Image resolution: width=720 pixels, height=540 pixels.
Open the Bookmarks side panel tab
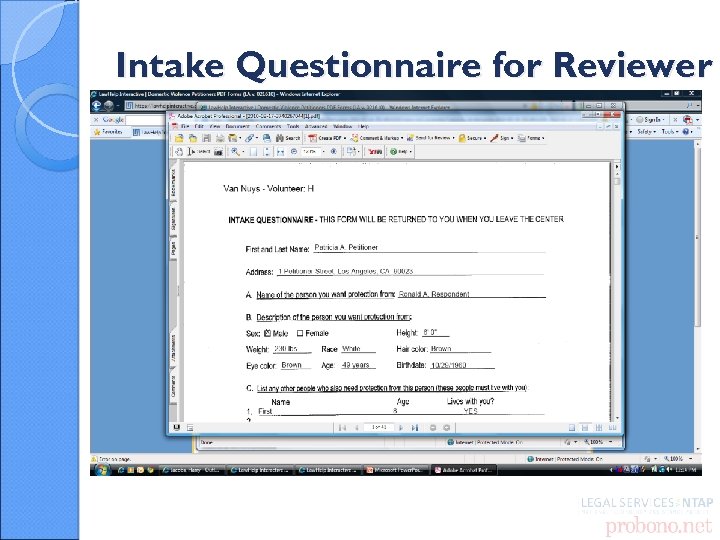pos(174,183)
